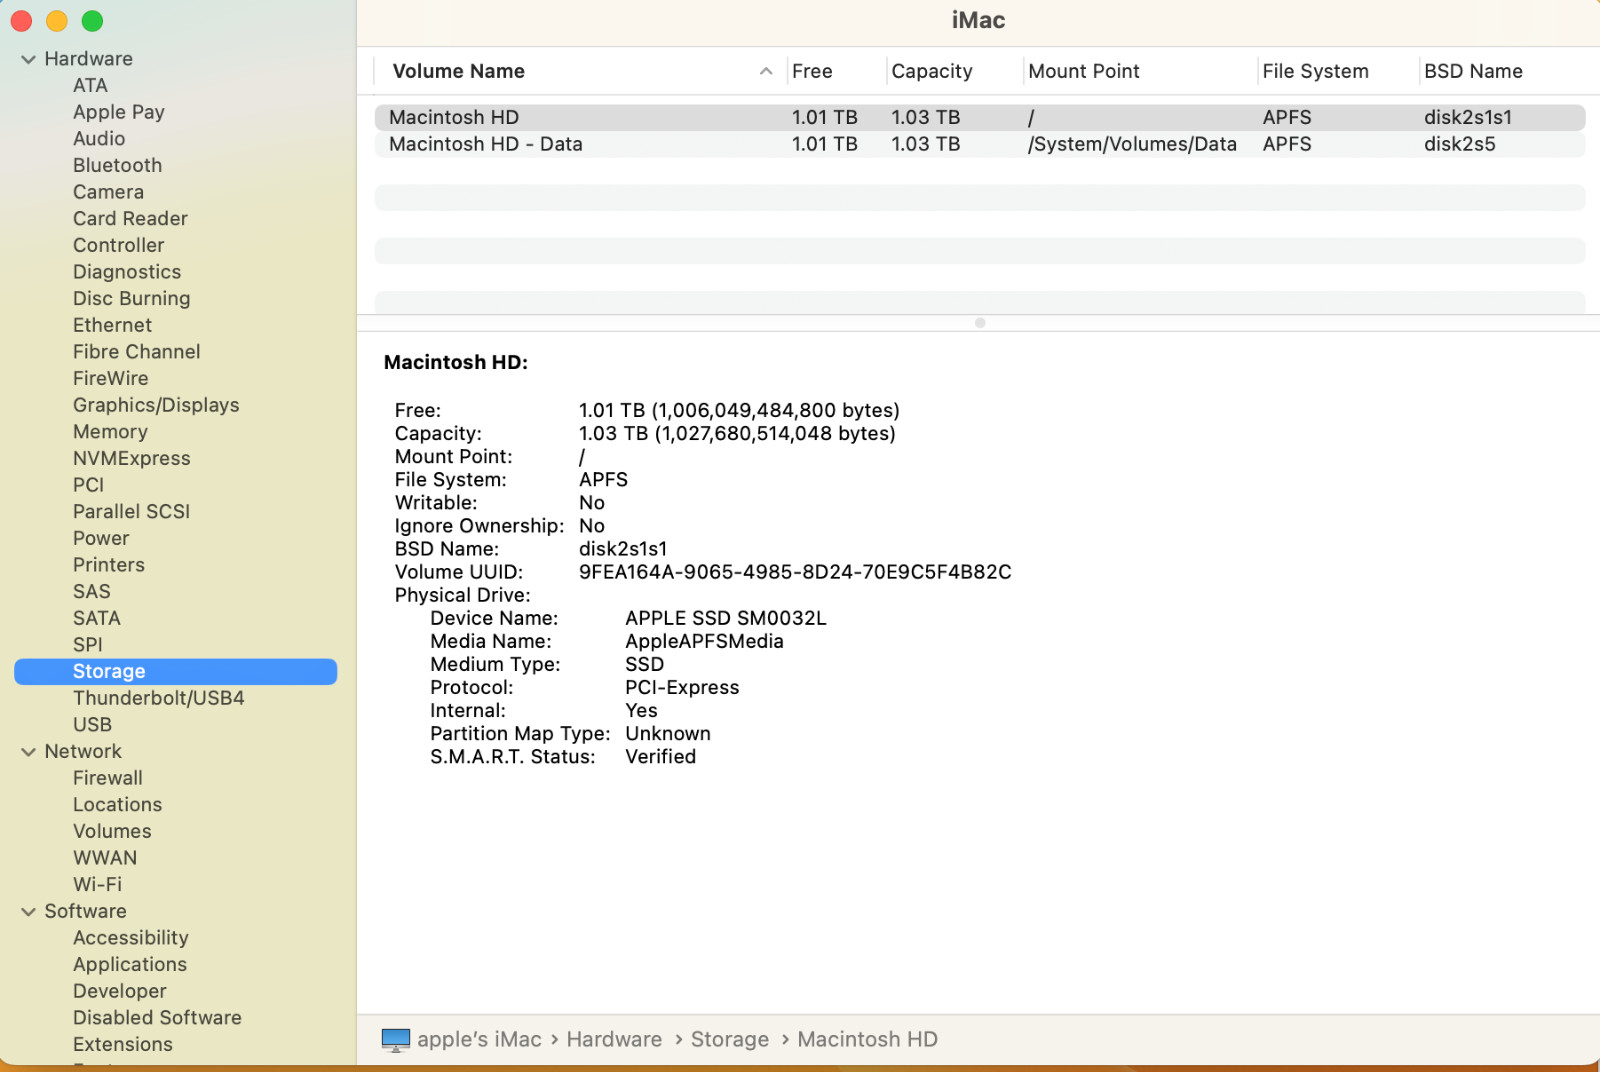Select Ethernet in the sidebar
Image resolution: width=1600 pixels, height=1072 pixels.
(x=112, y=325)
